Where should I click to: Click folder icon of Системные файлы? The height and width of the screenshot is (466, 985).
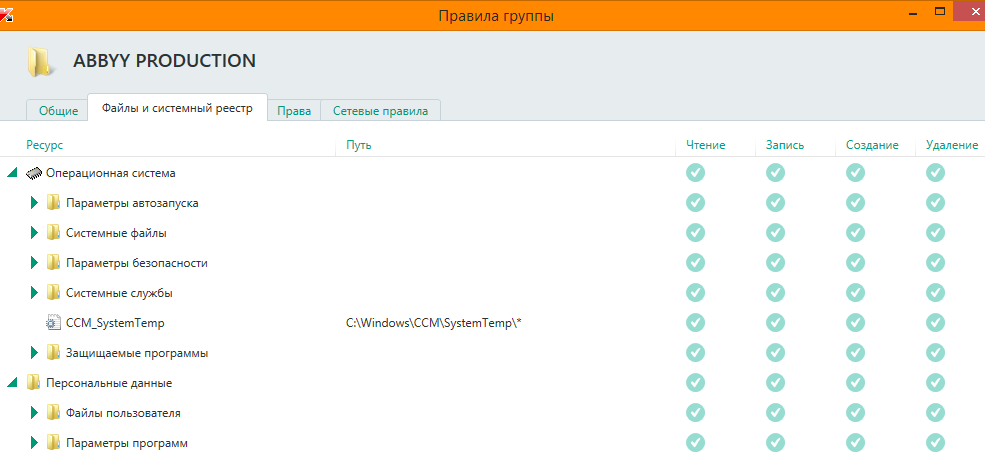pyautogui.click(x=53, y=233)
